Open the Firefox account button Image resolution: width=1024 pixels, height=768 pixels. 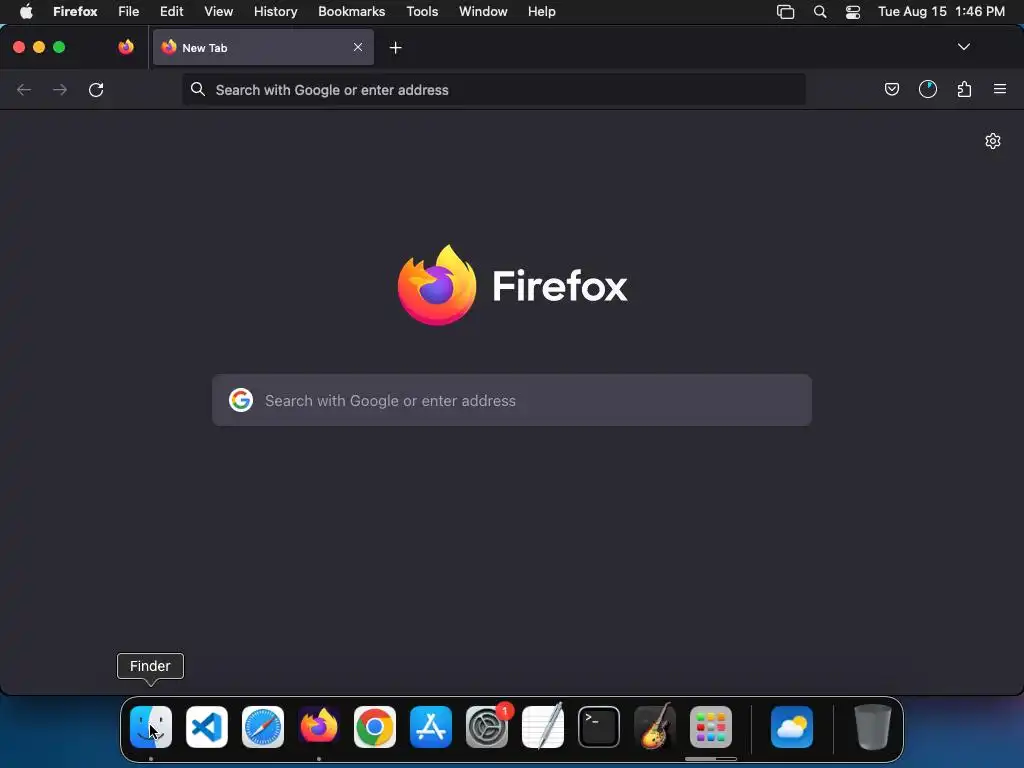pyautogui.click(x=927, y=89)
